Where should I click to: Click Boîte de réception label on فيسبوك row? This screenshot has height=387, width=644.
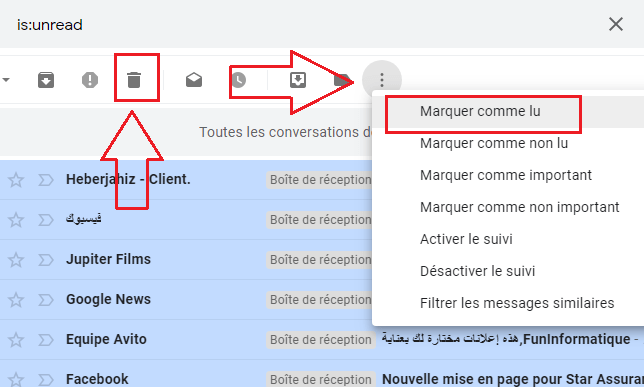tap(320, 220)
